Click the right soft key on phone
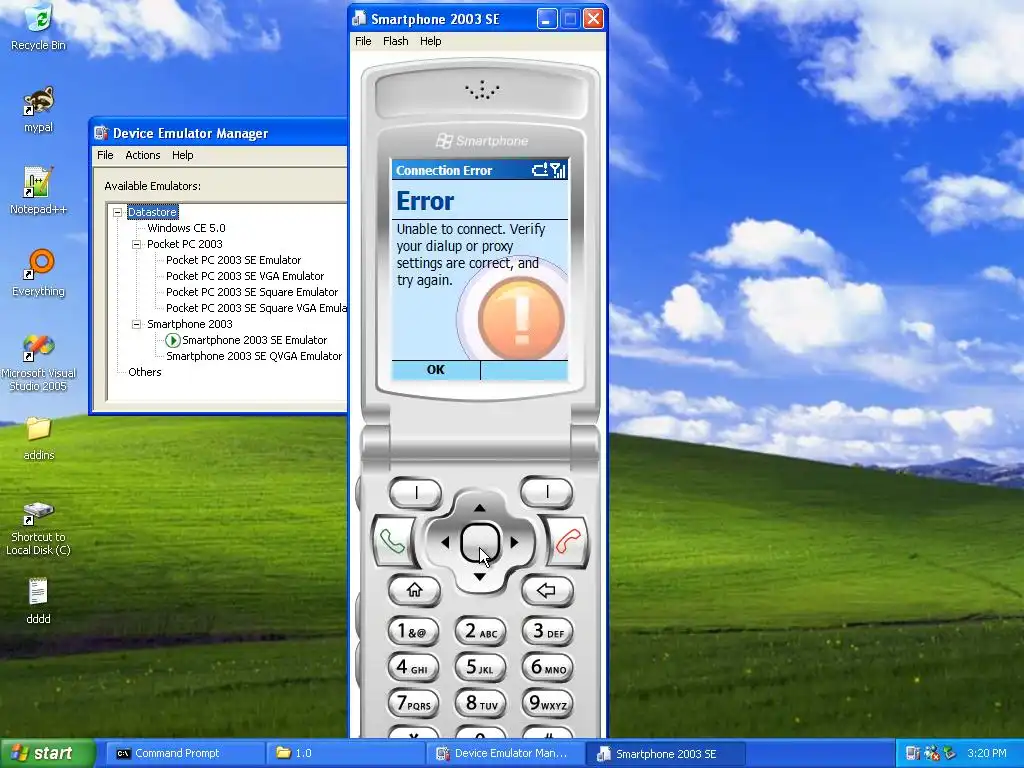 [547, 492]
